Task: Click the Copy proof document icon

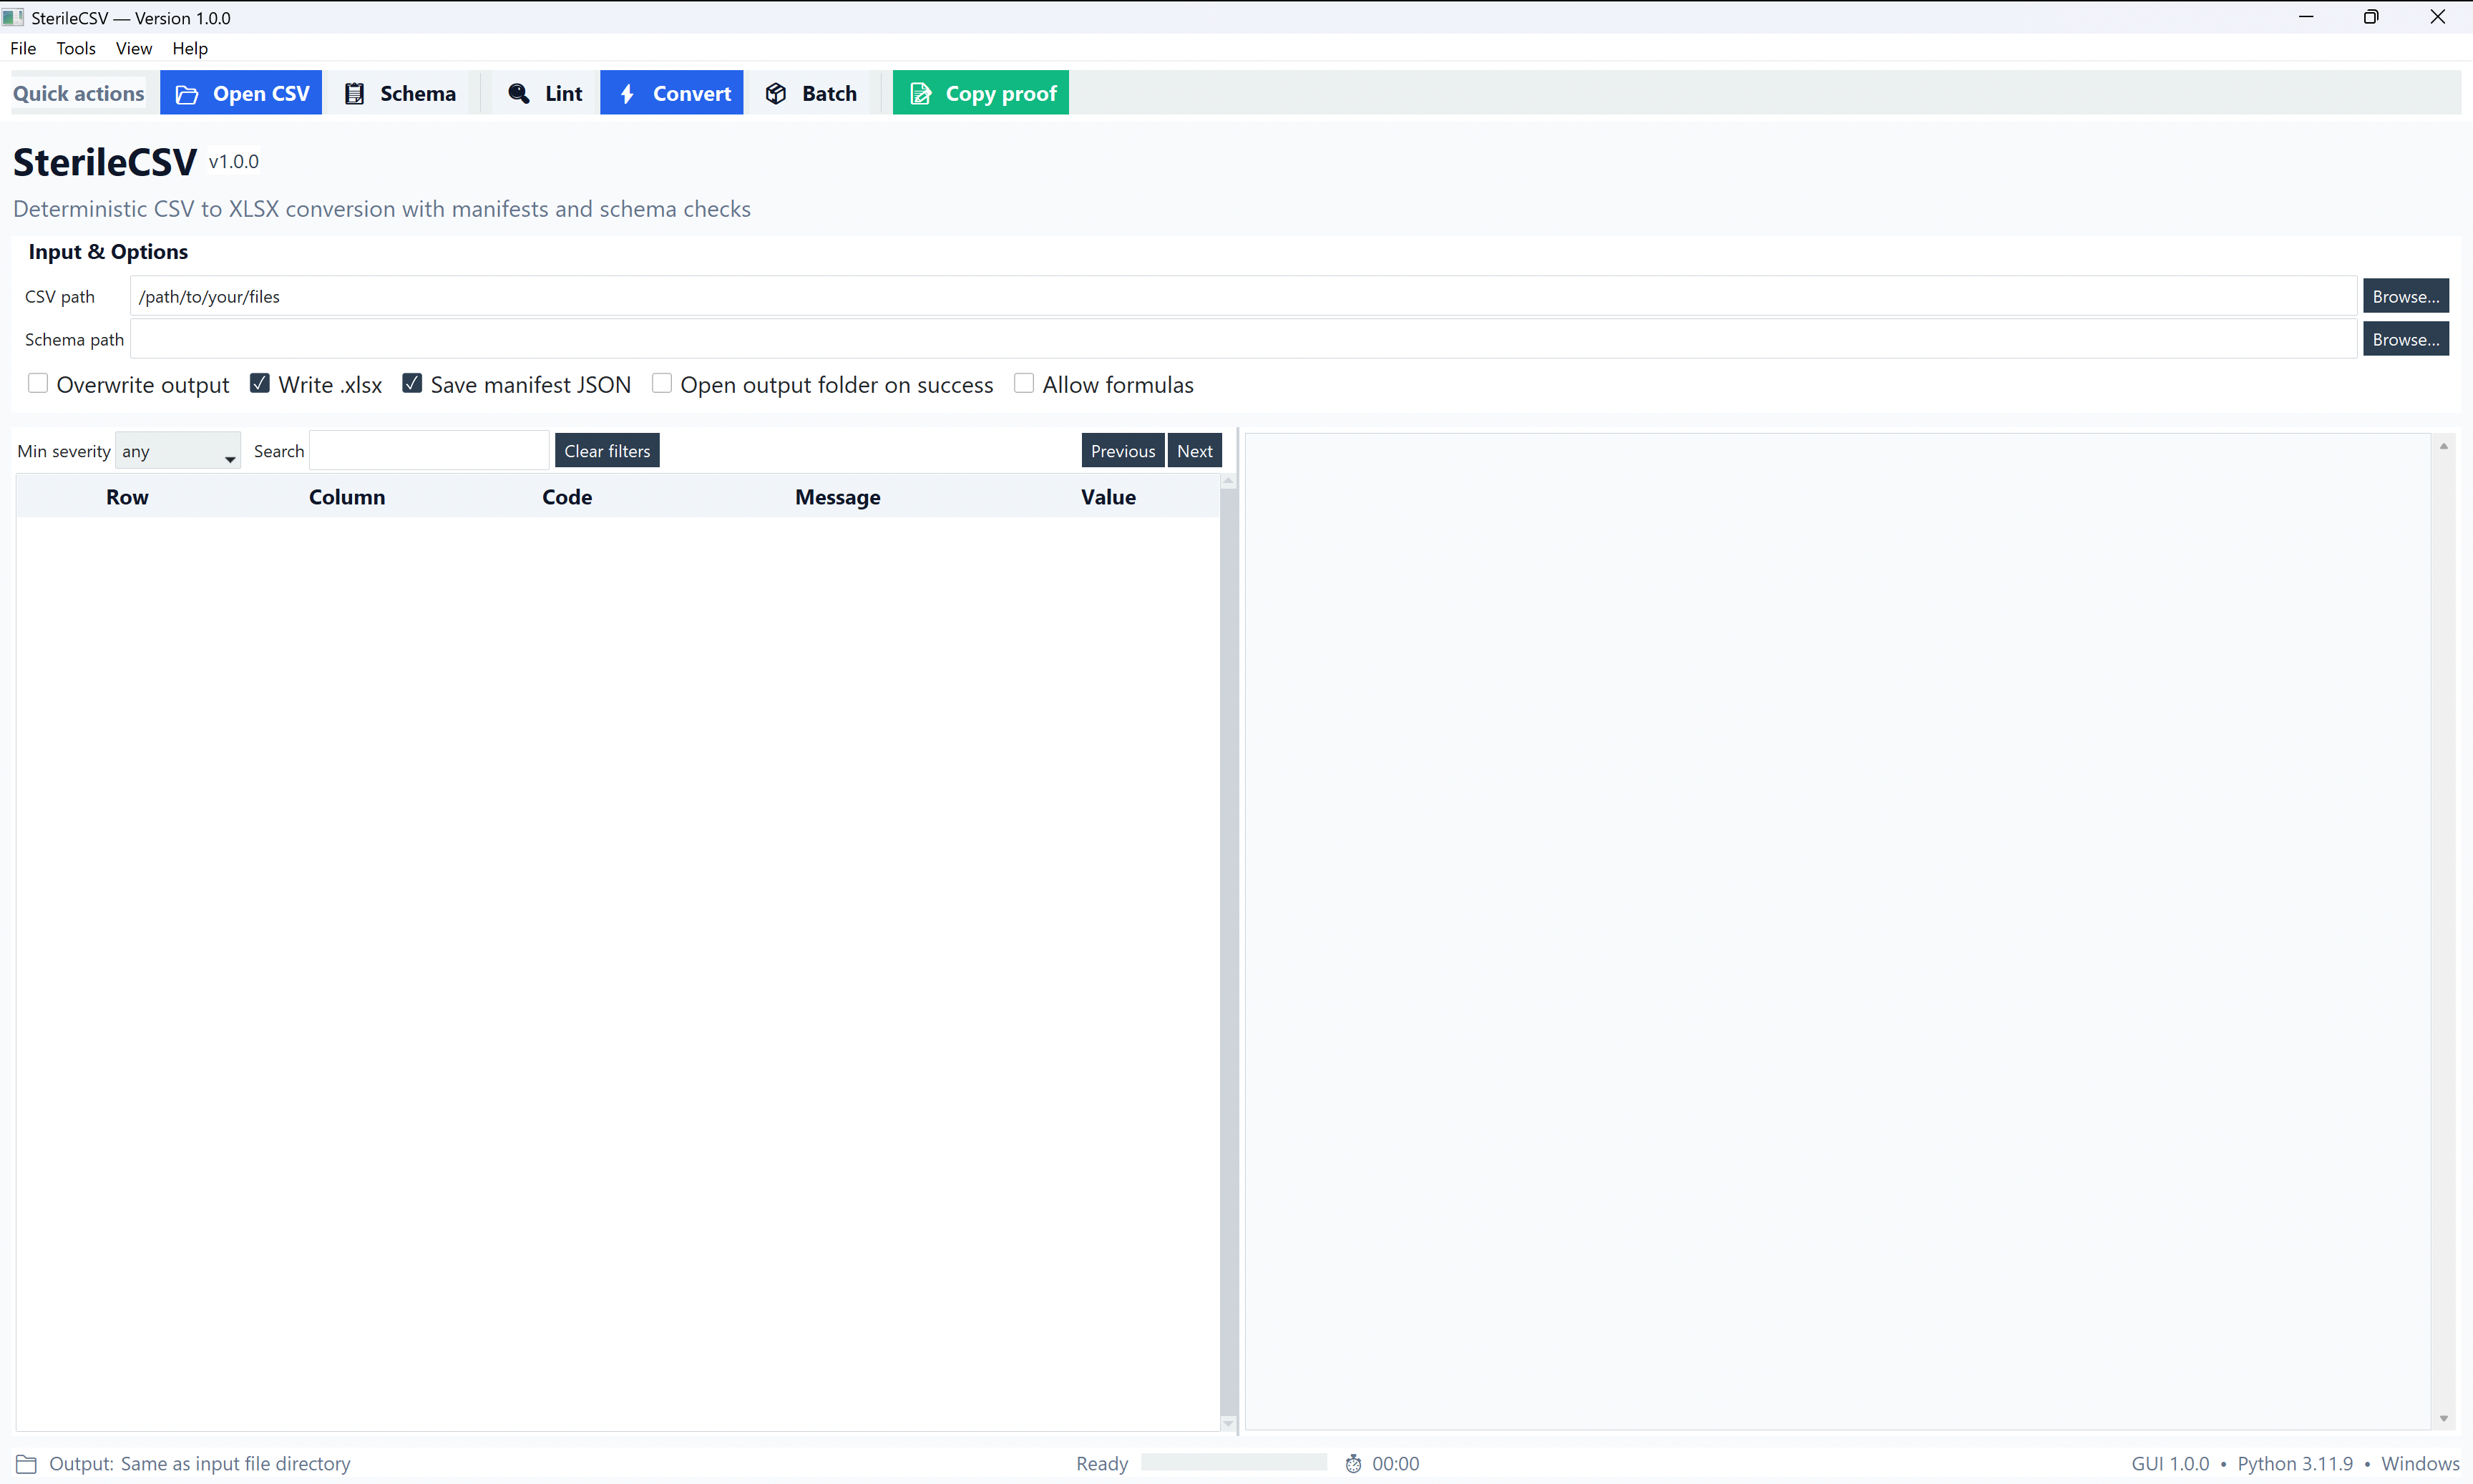Action: (x=920, y=93)
